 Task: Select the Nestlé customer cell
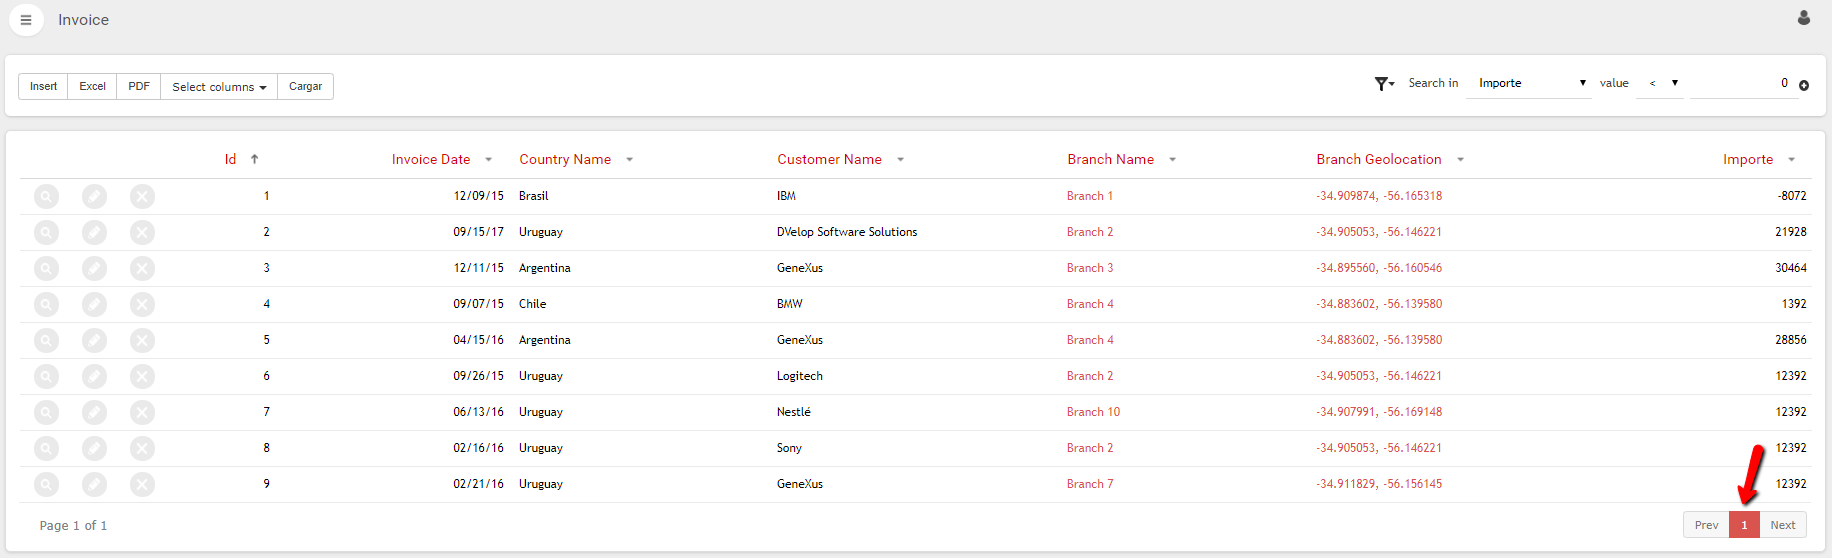(x=794, y=413)
